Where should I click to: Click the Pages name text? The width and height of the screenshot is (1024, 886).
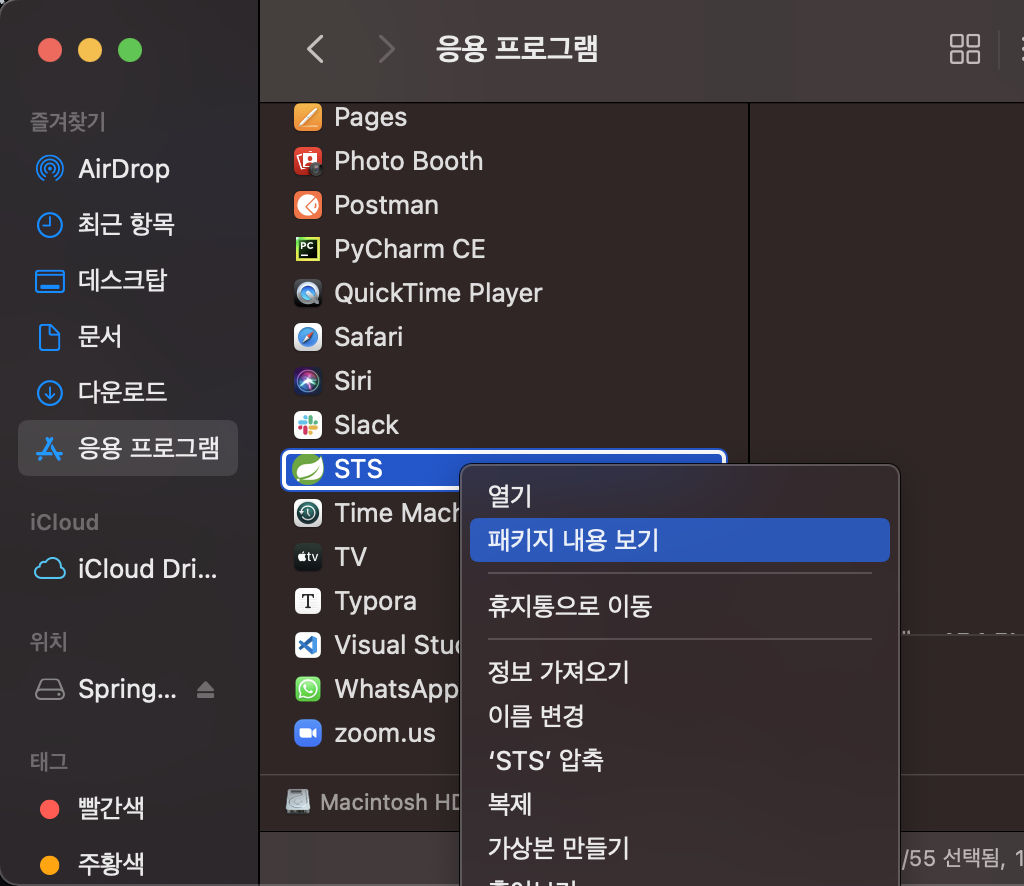click(x=370, y=118)
